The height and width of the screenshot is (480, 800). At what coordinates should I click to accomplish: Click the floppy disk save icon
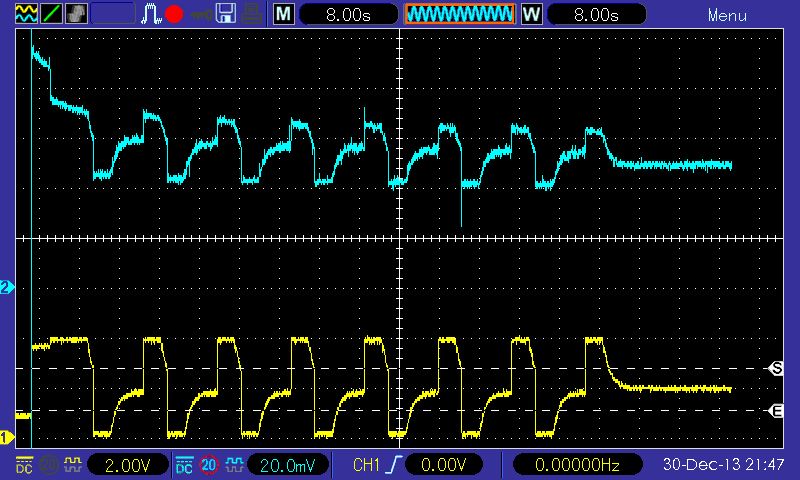coord(226,14)
